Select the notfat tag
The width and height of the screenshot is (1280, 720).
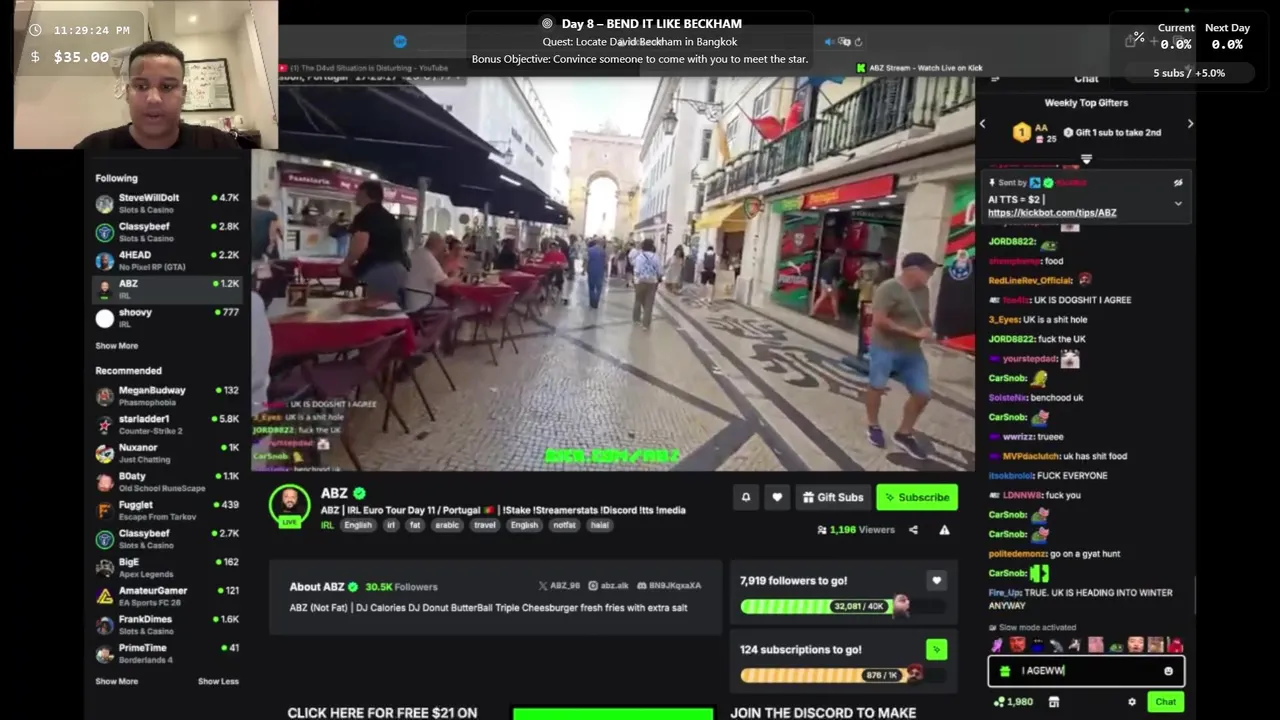tap(564, 525)
